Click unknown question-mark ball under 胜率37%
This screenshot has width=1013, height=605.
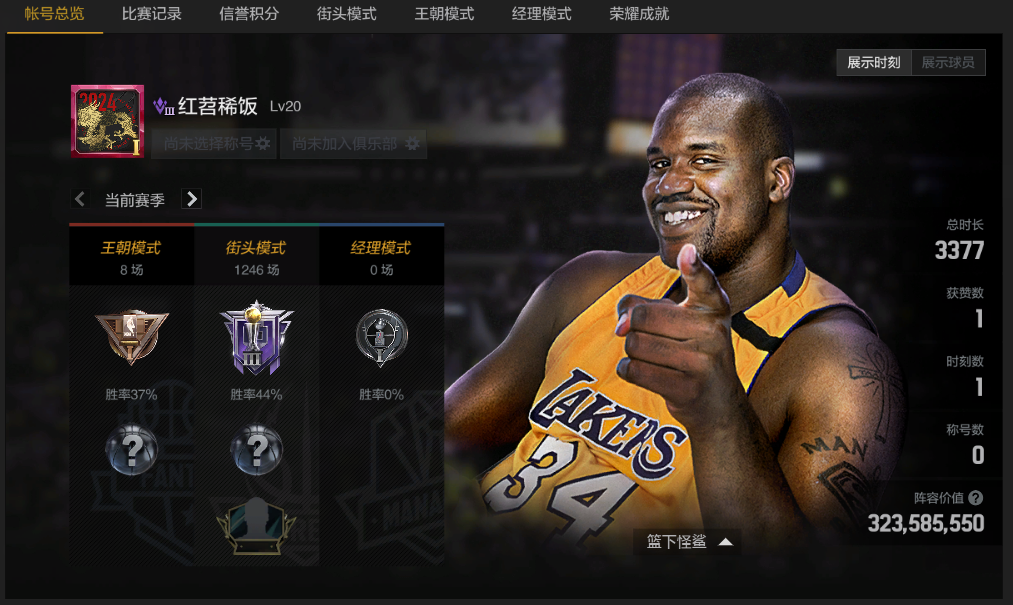click(x=132, y=449)
